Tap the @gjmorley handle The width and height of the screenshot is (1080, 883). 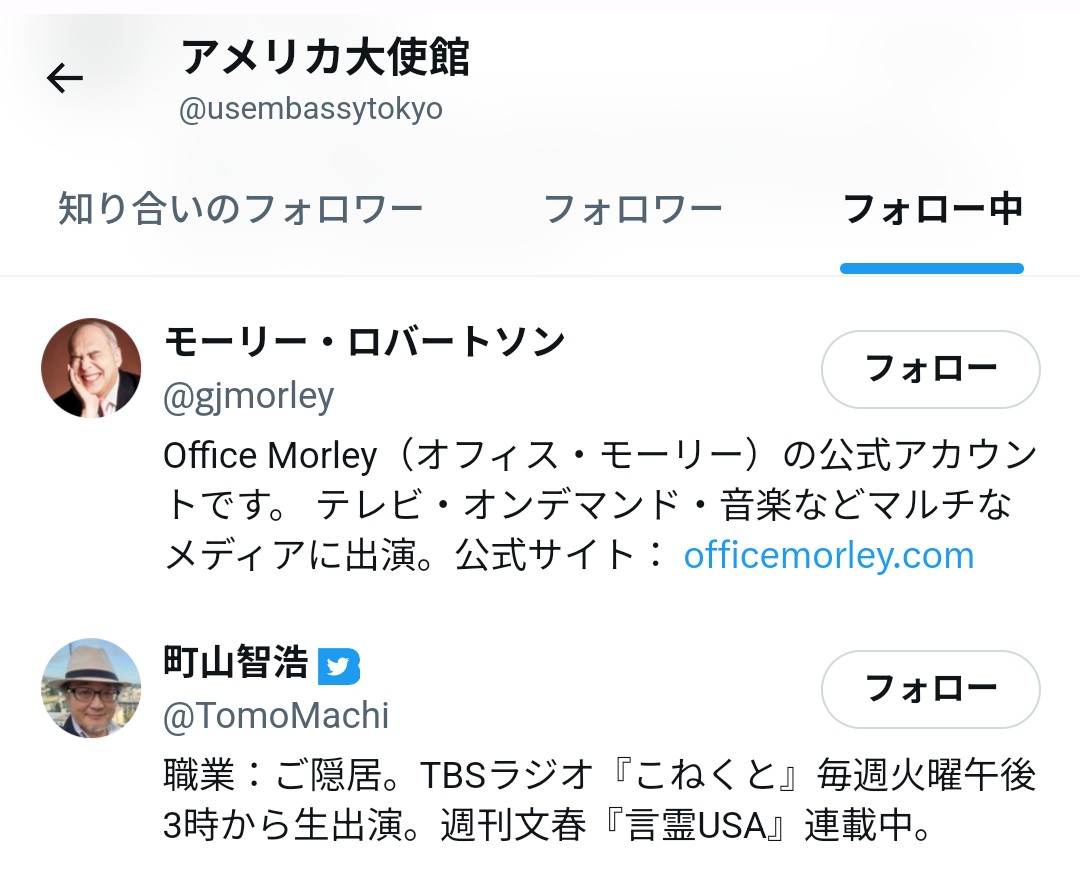tap(249, 396)
